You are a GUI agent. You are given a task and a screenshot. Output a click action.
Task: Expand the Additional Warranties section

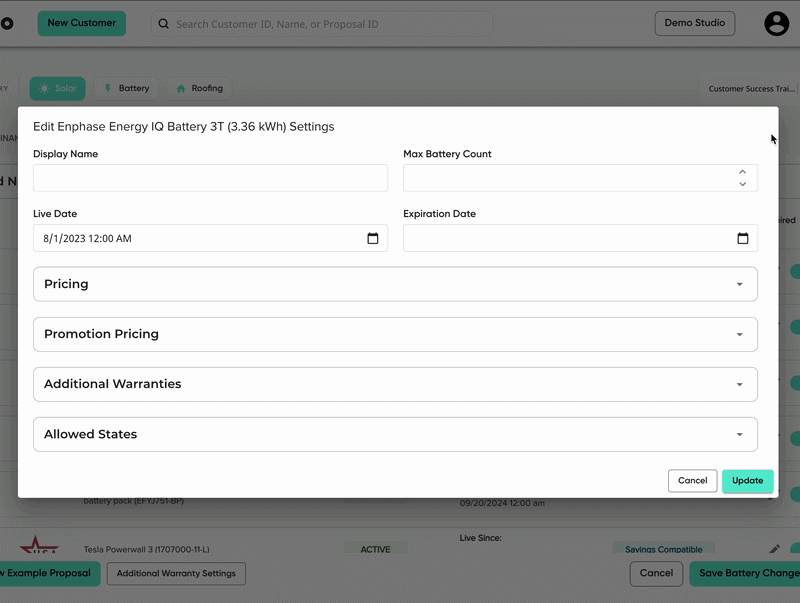pyautogui.click(x=395, y=384)
